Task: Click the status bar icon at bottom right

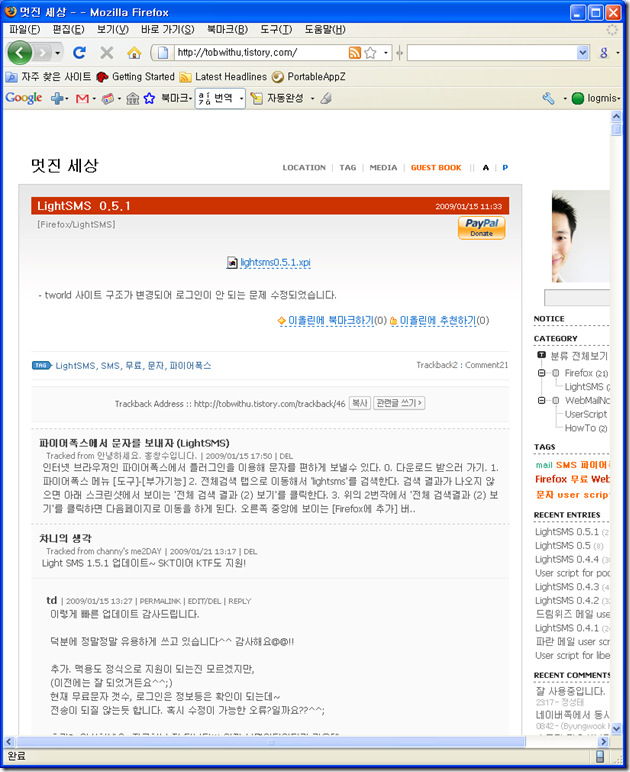Action: (x=600, y=756)
